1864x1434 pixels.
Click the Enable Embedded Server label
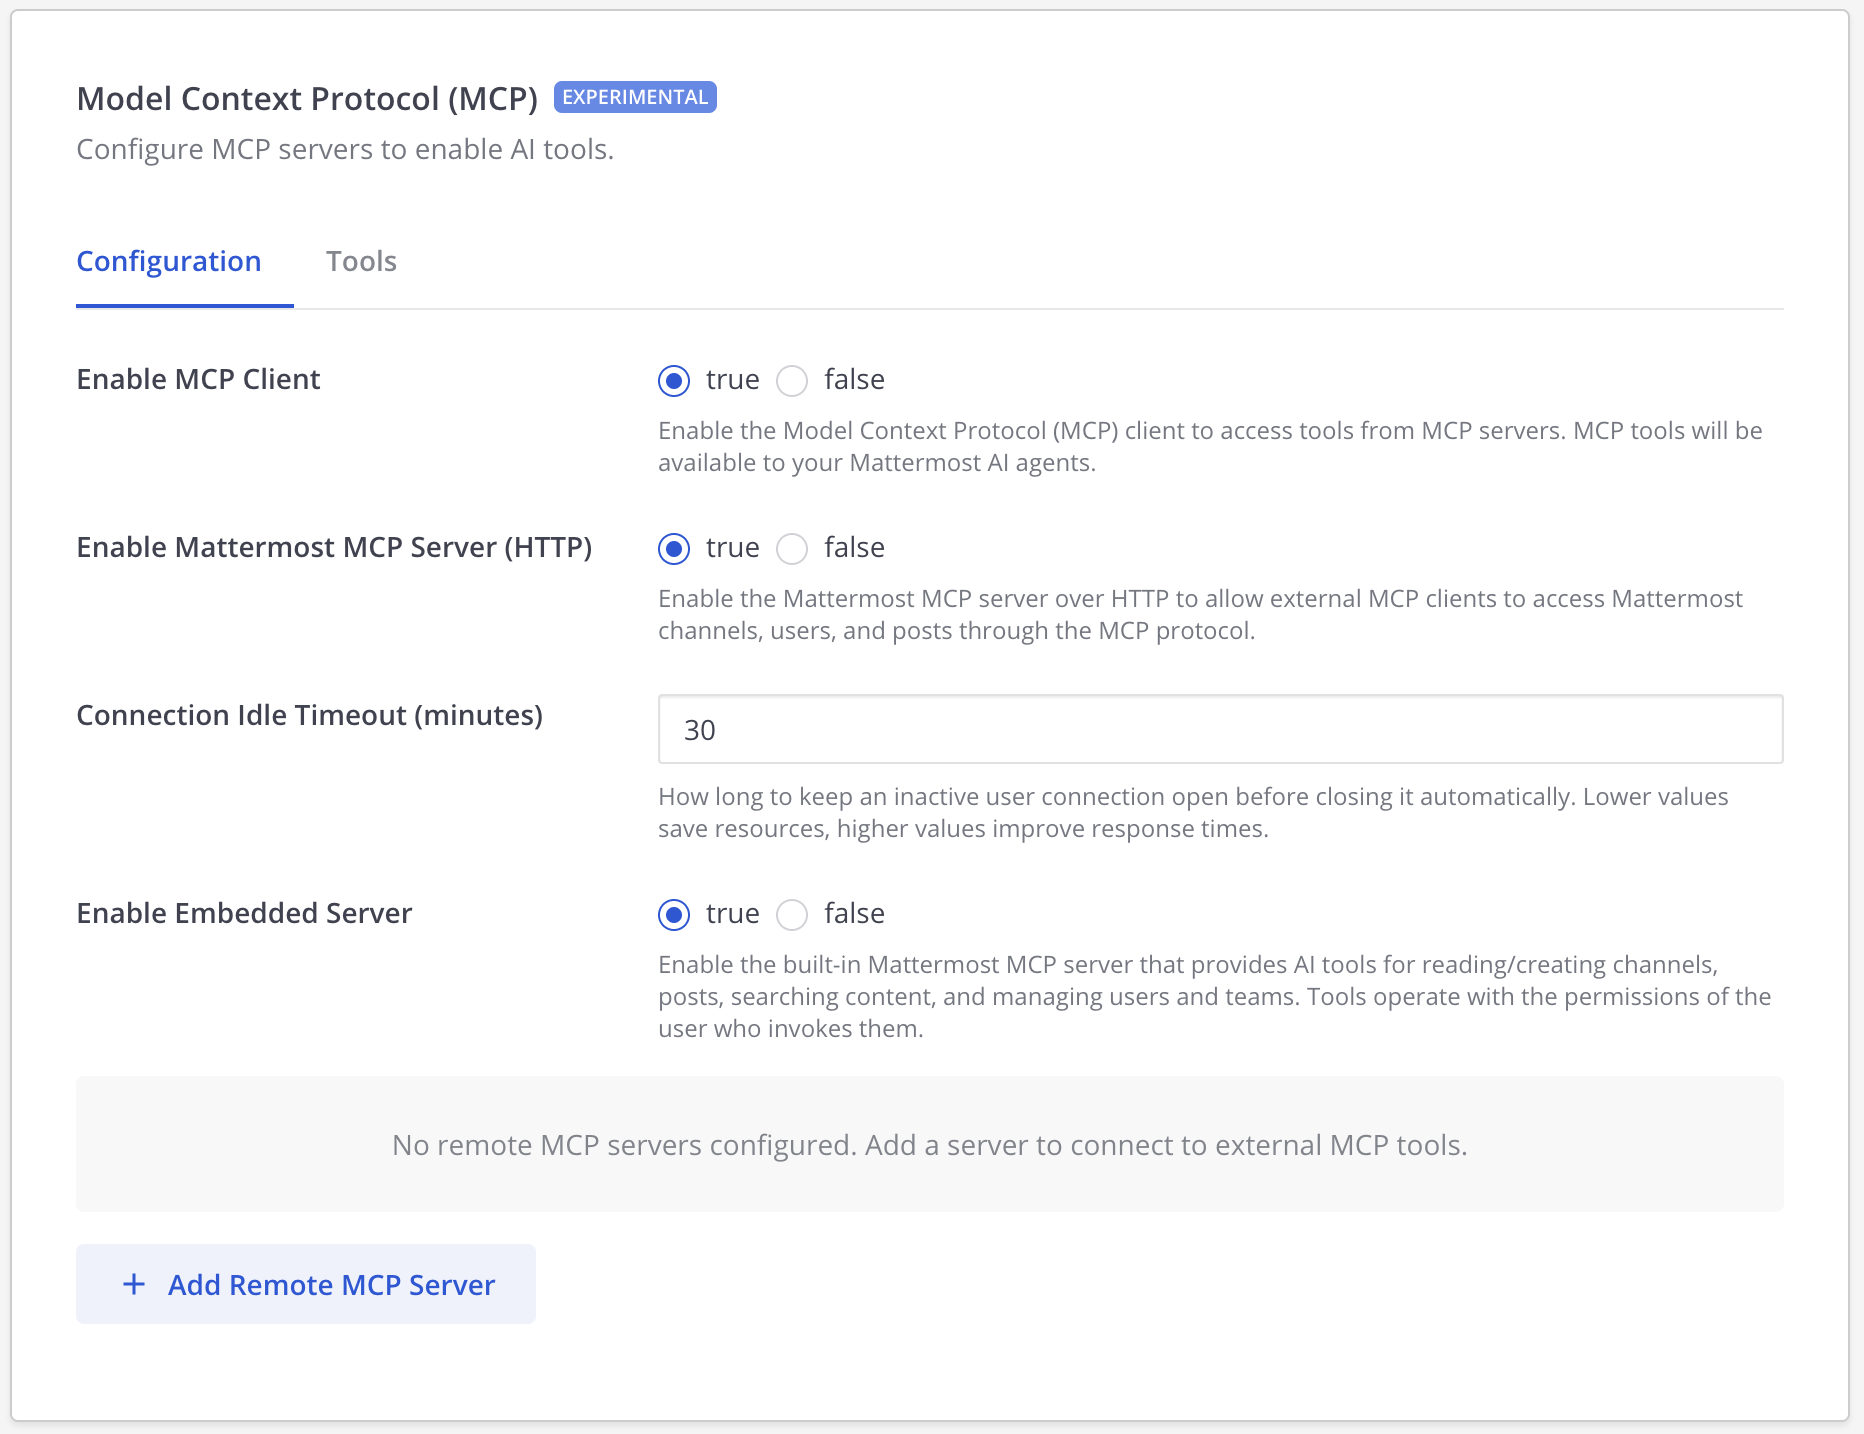[244, 913]
